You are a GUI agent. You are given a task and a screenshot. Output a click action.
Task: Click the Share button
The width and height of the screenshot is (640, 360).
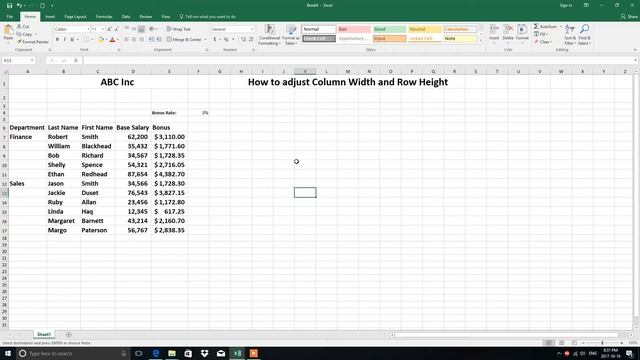pos(629,17)
